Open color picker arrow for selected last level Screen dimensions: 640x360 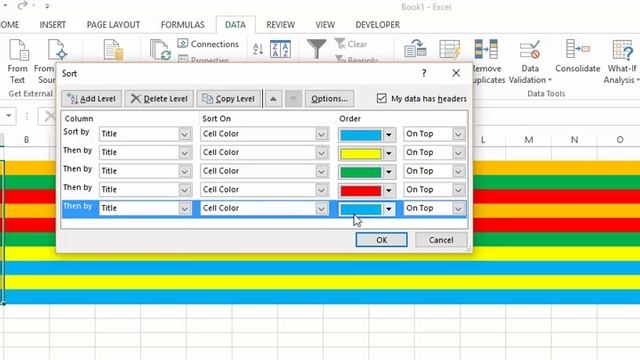389,209
